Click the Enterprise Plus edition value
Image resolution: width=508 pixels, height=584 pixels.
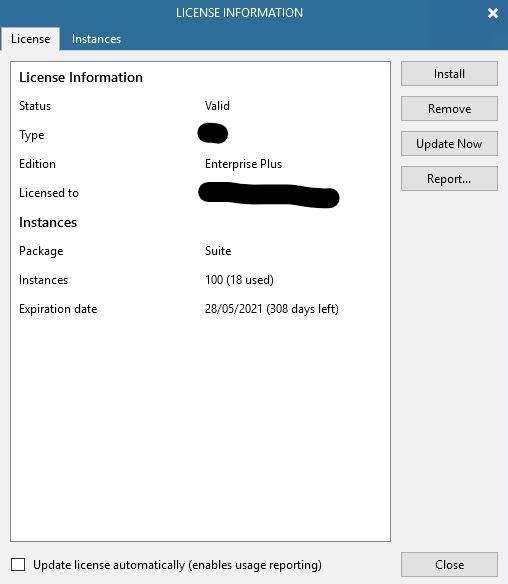coord(243,164)
